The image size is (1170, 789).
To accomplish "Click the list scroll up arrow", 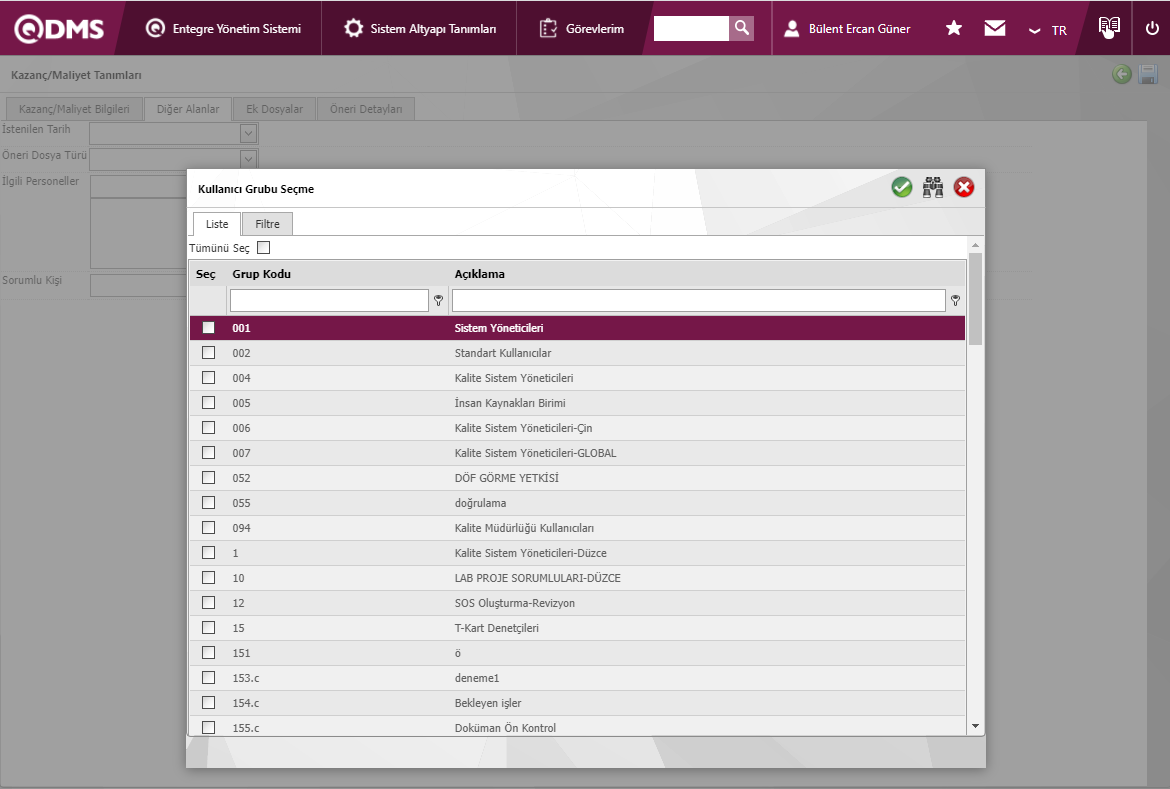I will 975,245.
